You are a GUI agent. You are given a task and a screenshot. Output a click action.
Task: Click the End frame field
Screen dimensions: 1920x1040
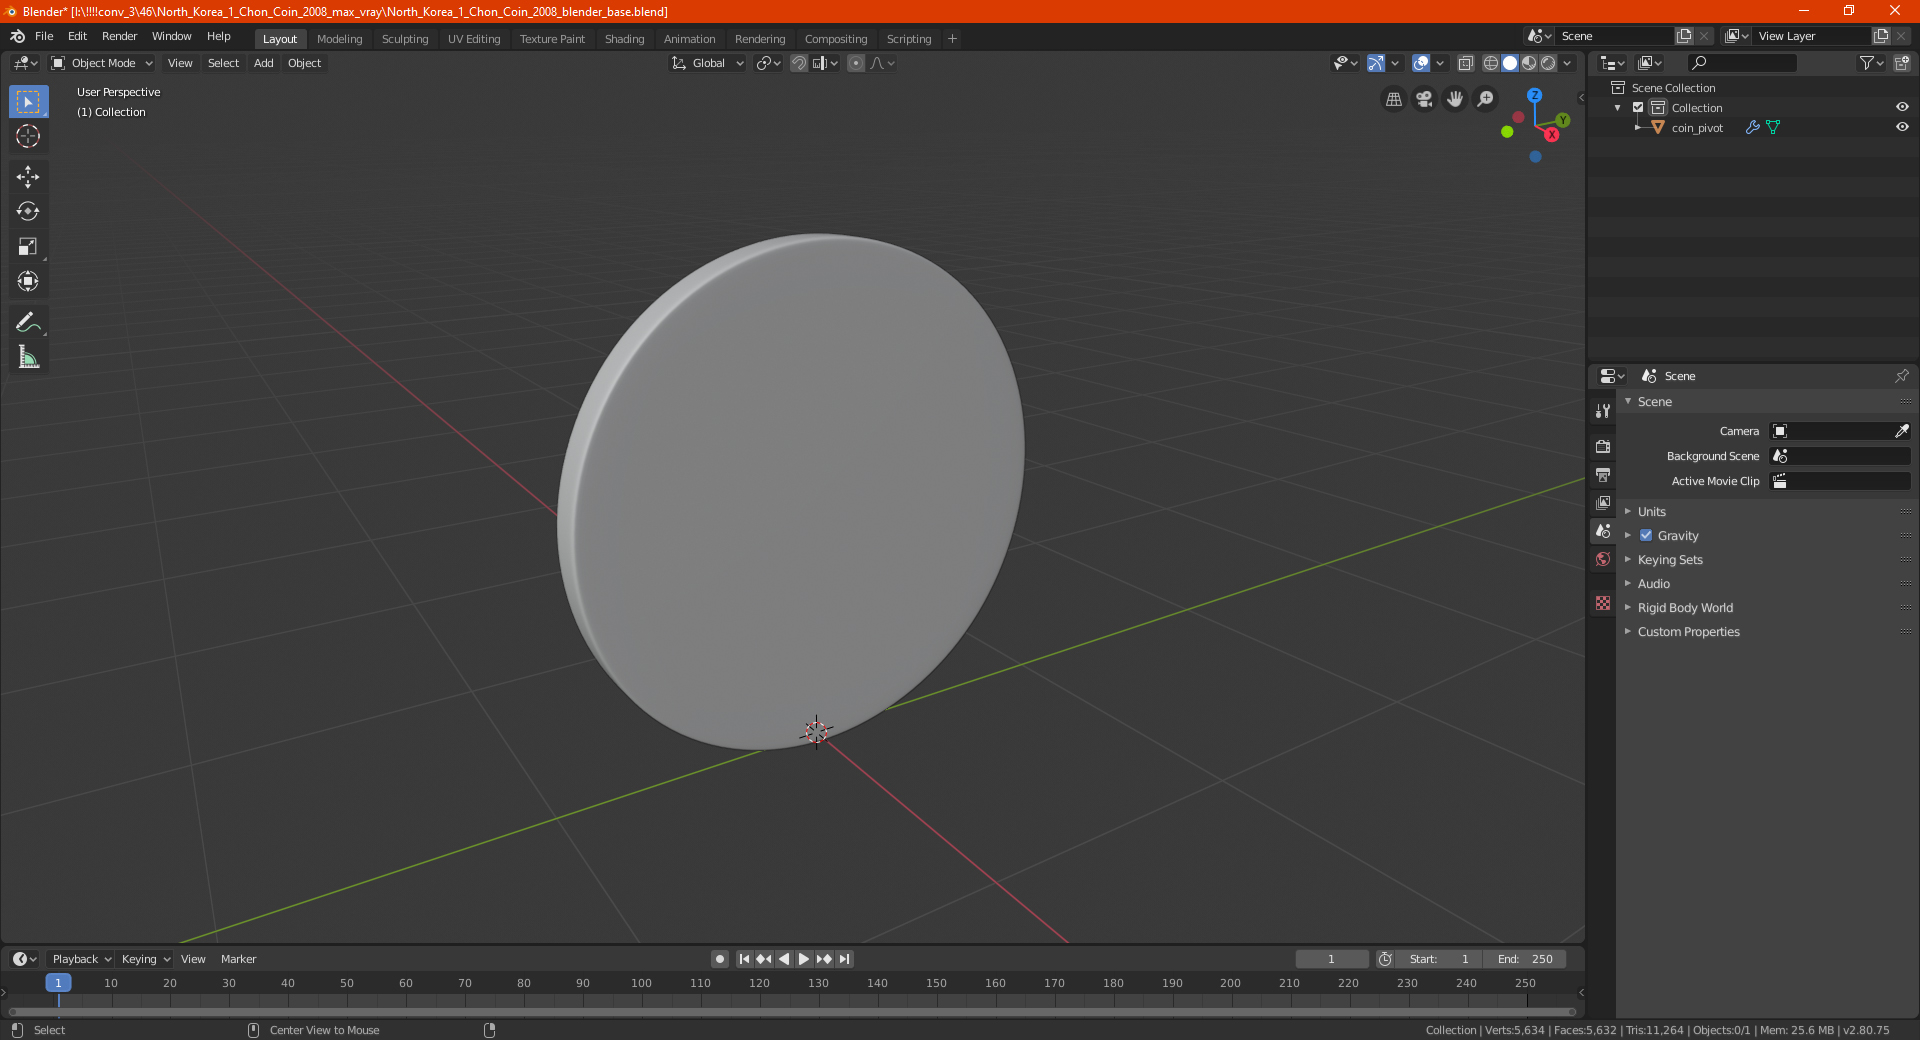[x=1525, y=959]
